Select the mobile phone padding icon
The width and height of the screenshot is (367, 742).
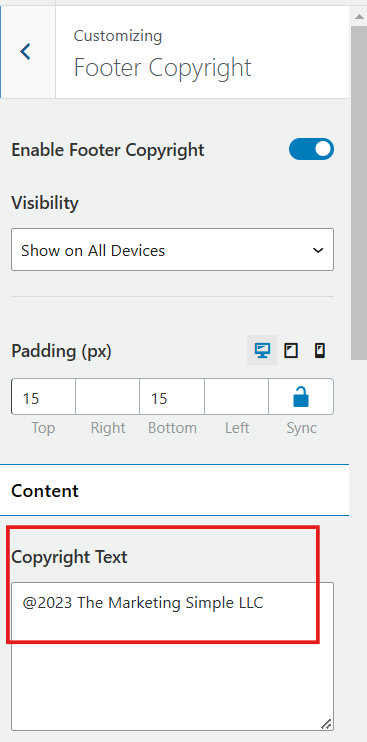pyautogui.click(x=320, y=351)
